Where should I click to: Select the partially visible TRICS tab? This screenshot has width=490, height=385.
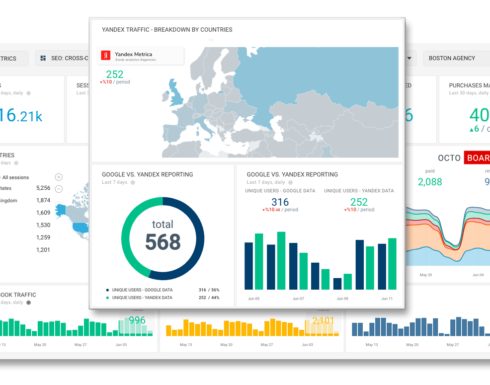13,58
